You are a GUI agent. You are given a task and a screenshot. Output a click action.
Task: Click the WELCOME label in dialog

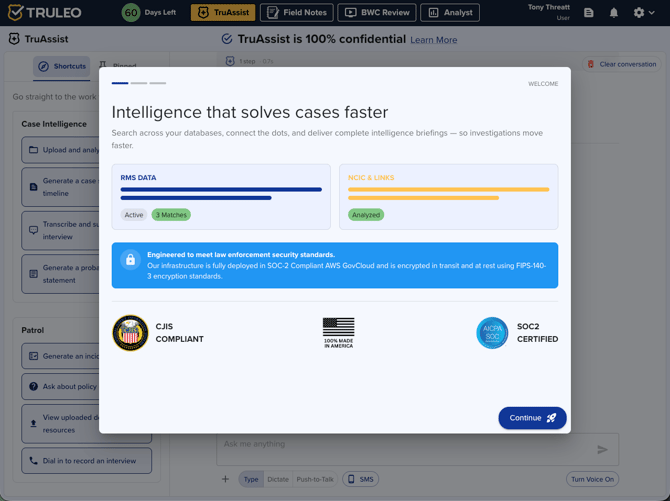(x=543, y=84)
